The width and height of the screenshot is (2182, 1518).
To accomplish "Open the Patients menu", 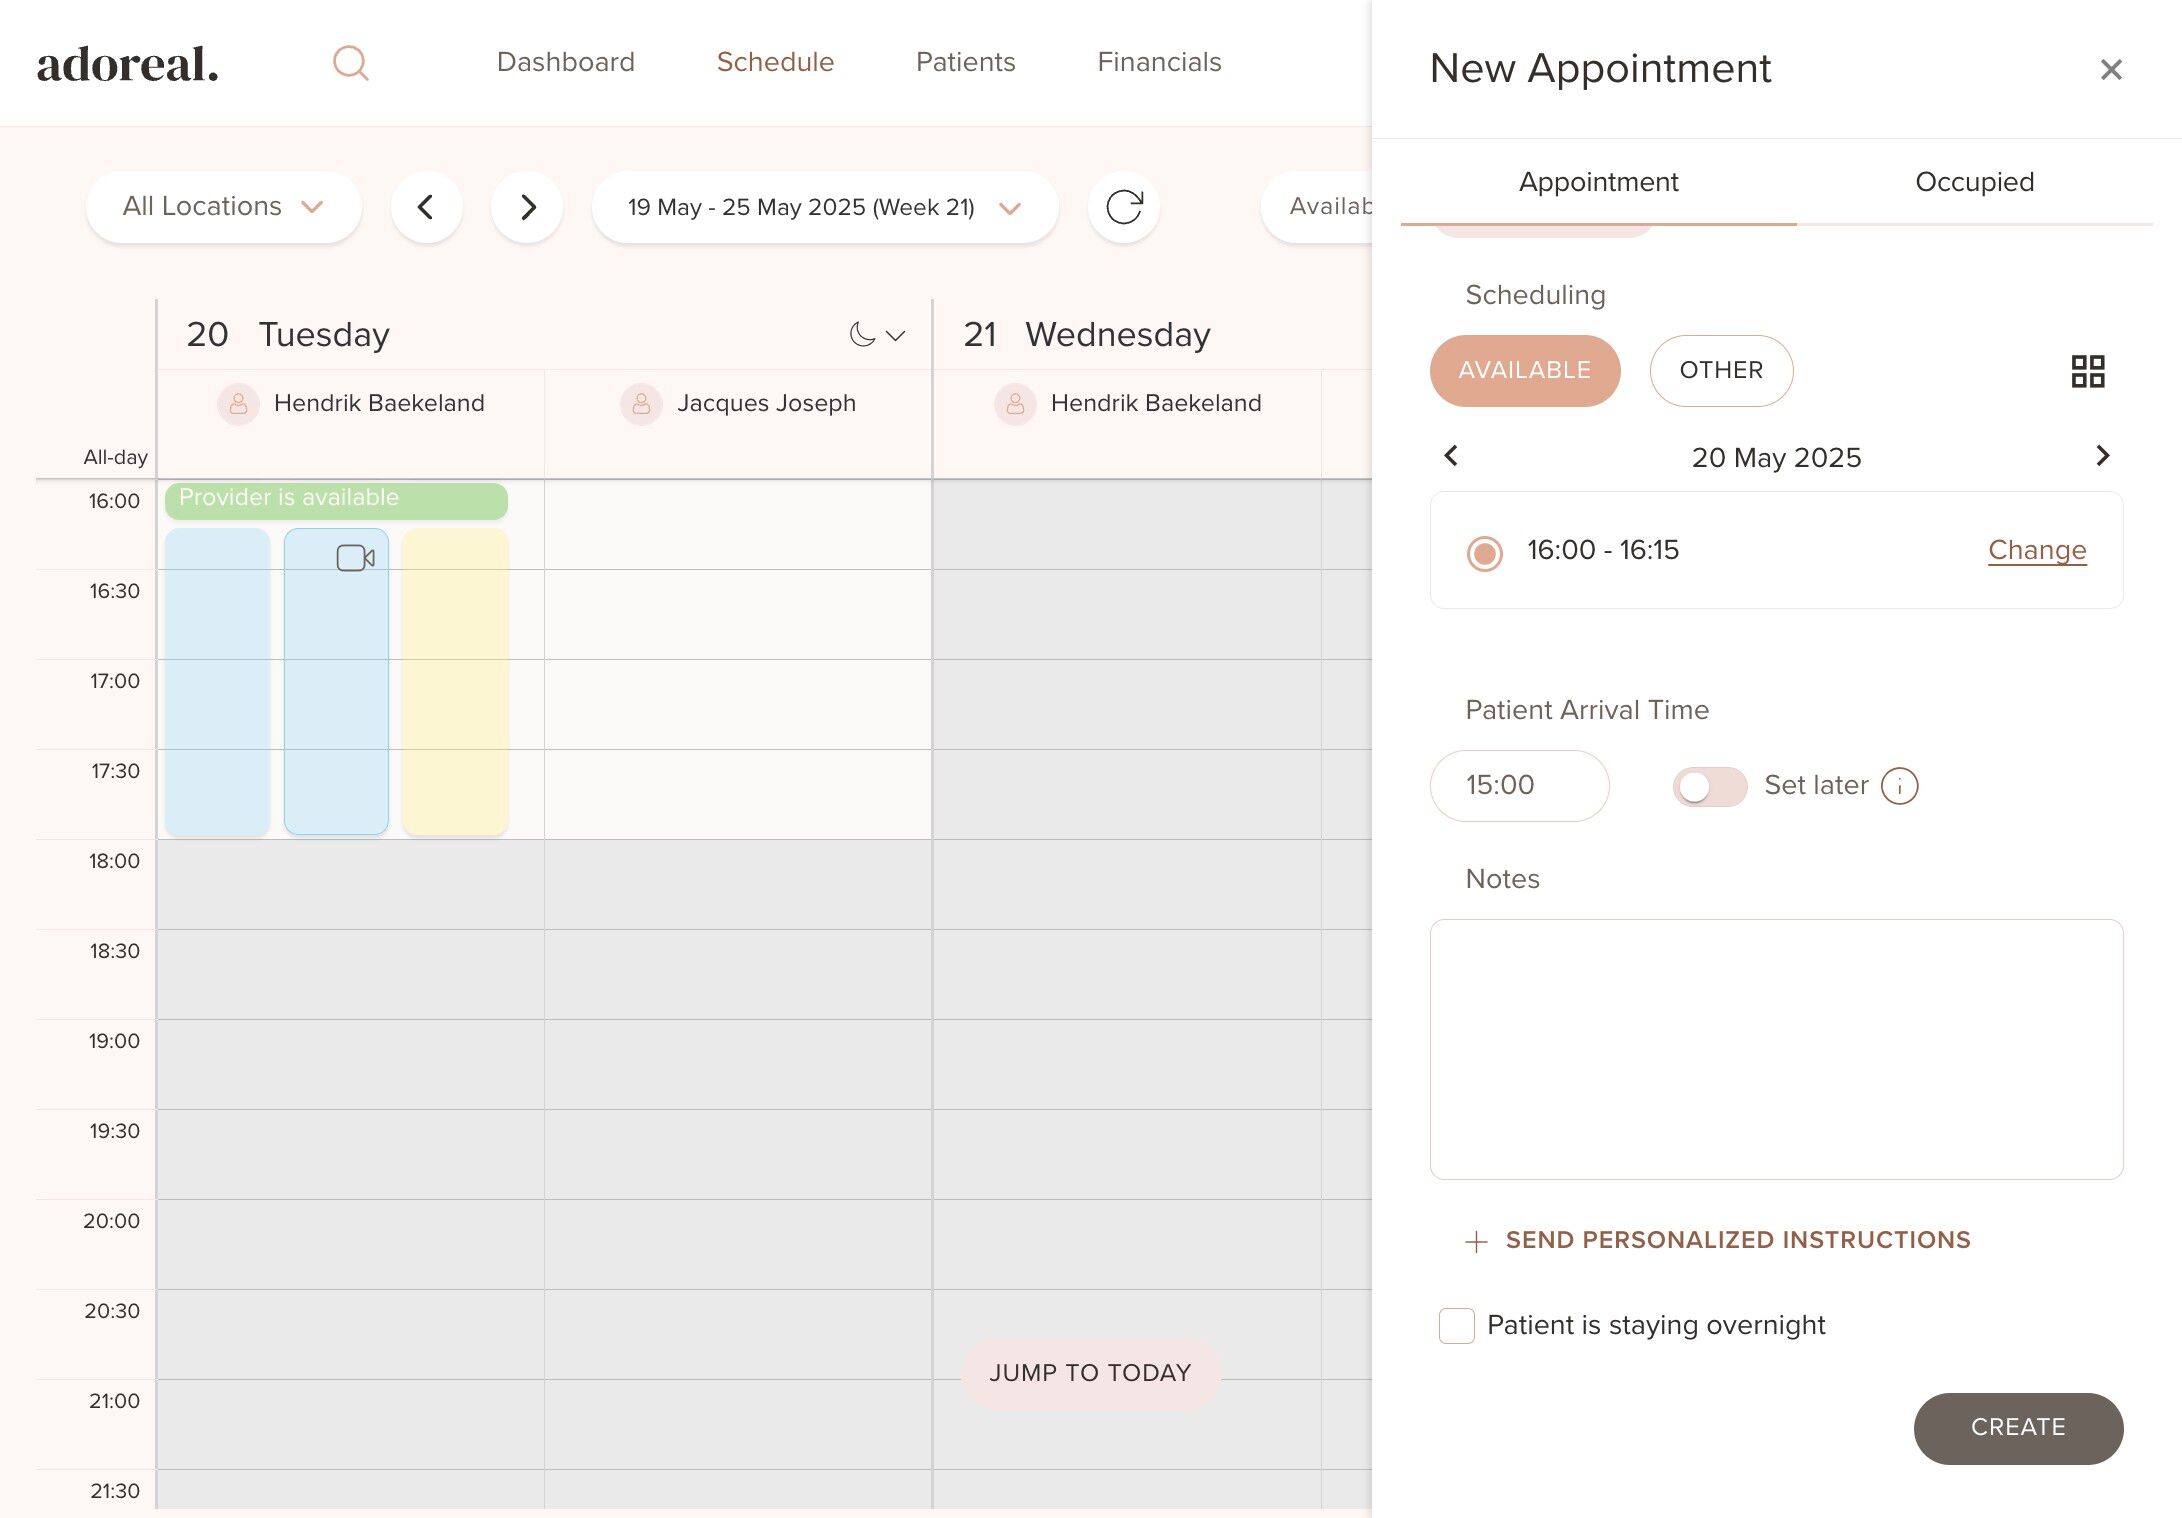I will (x=965, y=62).
